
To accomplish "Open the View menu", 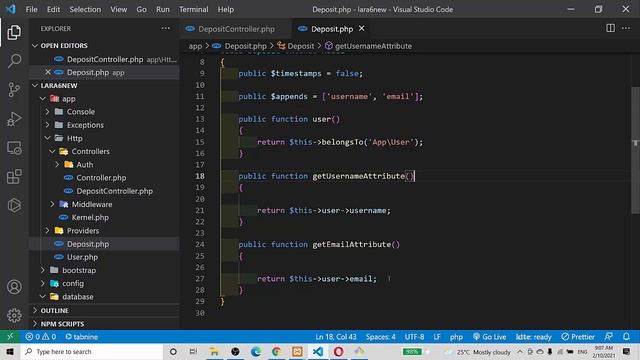I will [x=118, y=9].
